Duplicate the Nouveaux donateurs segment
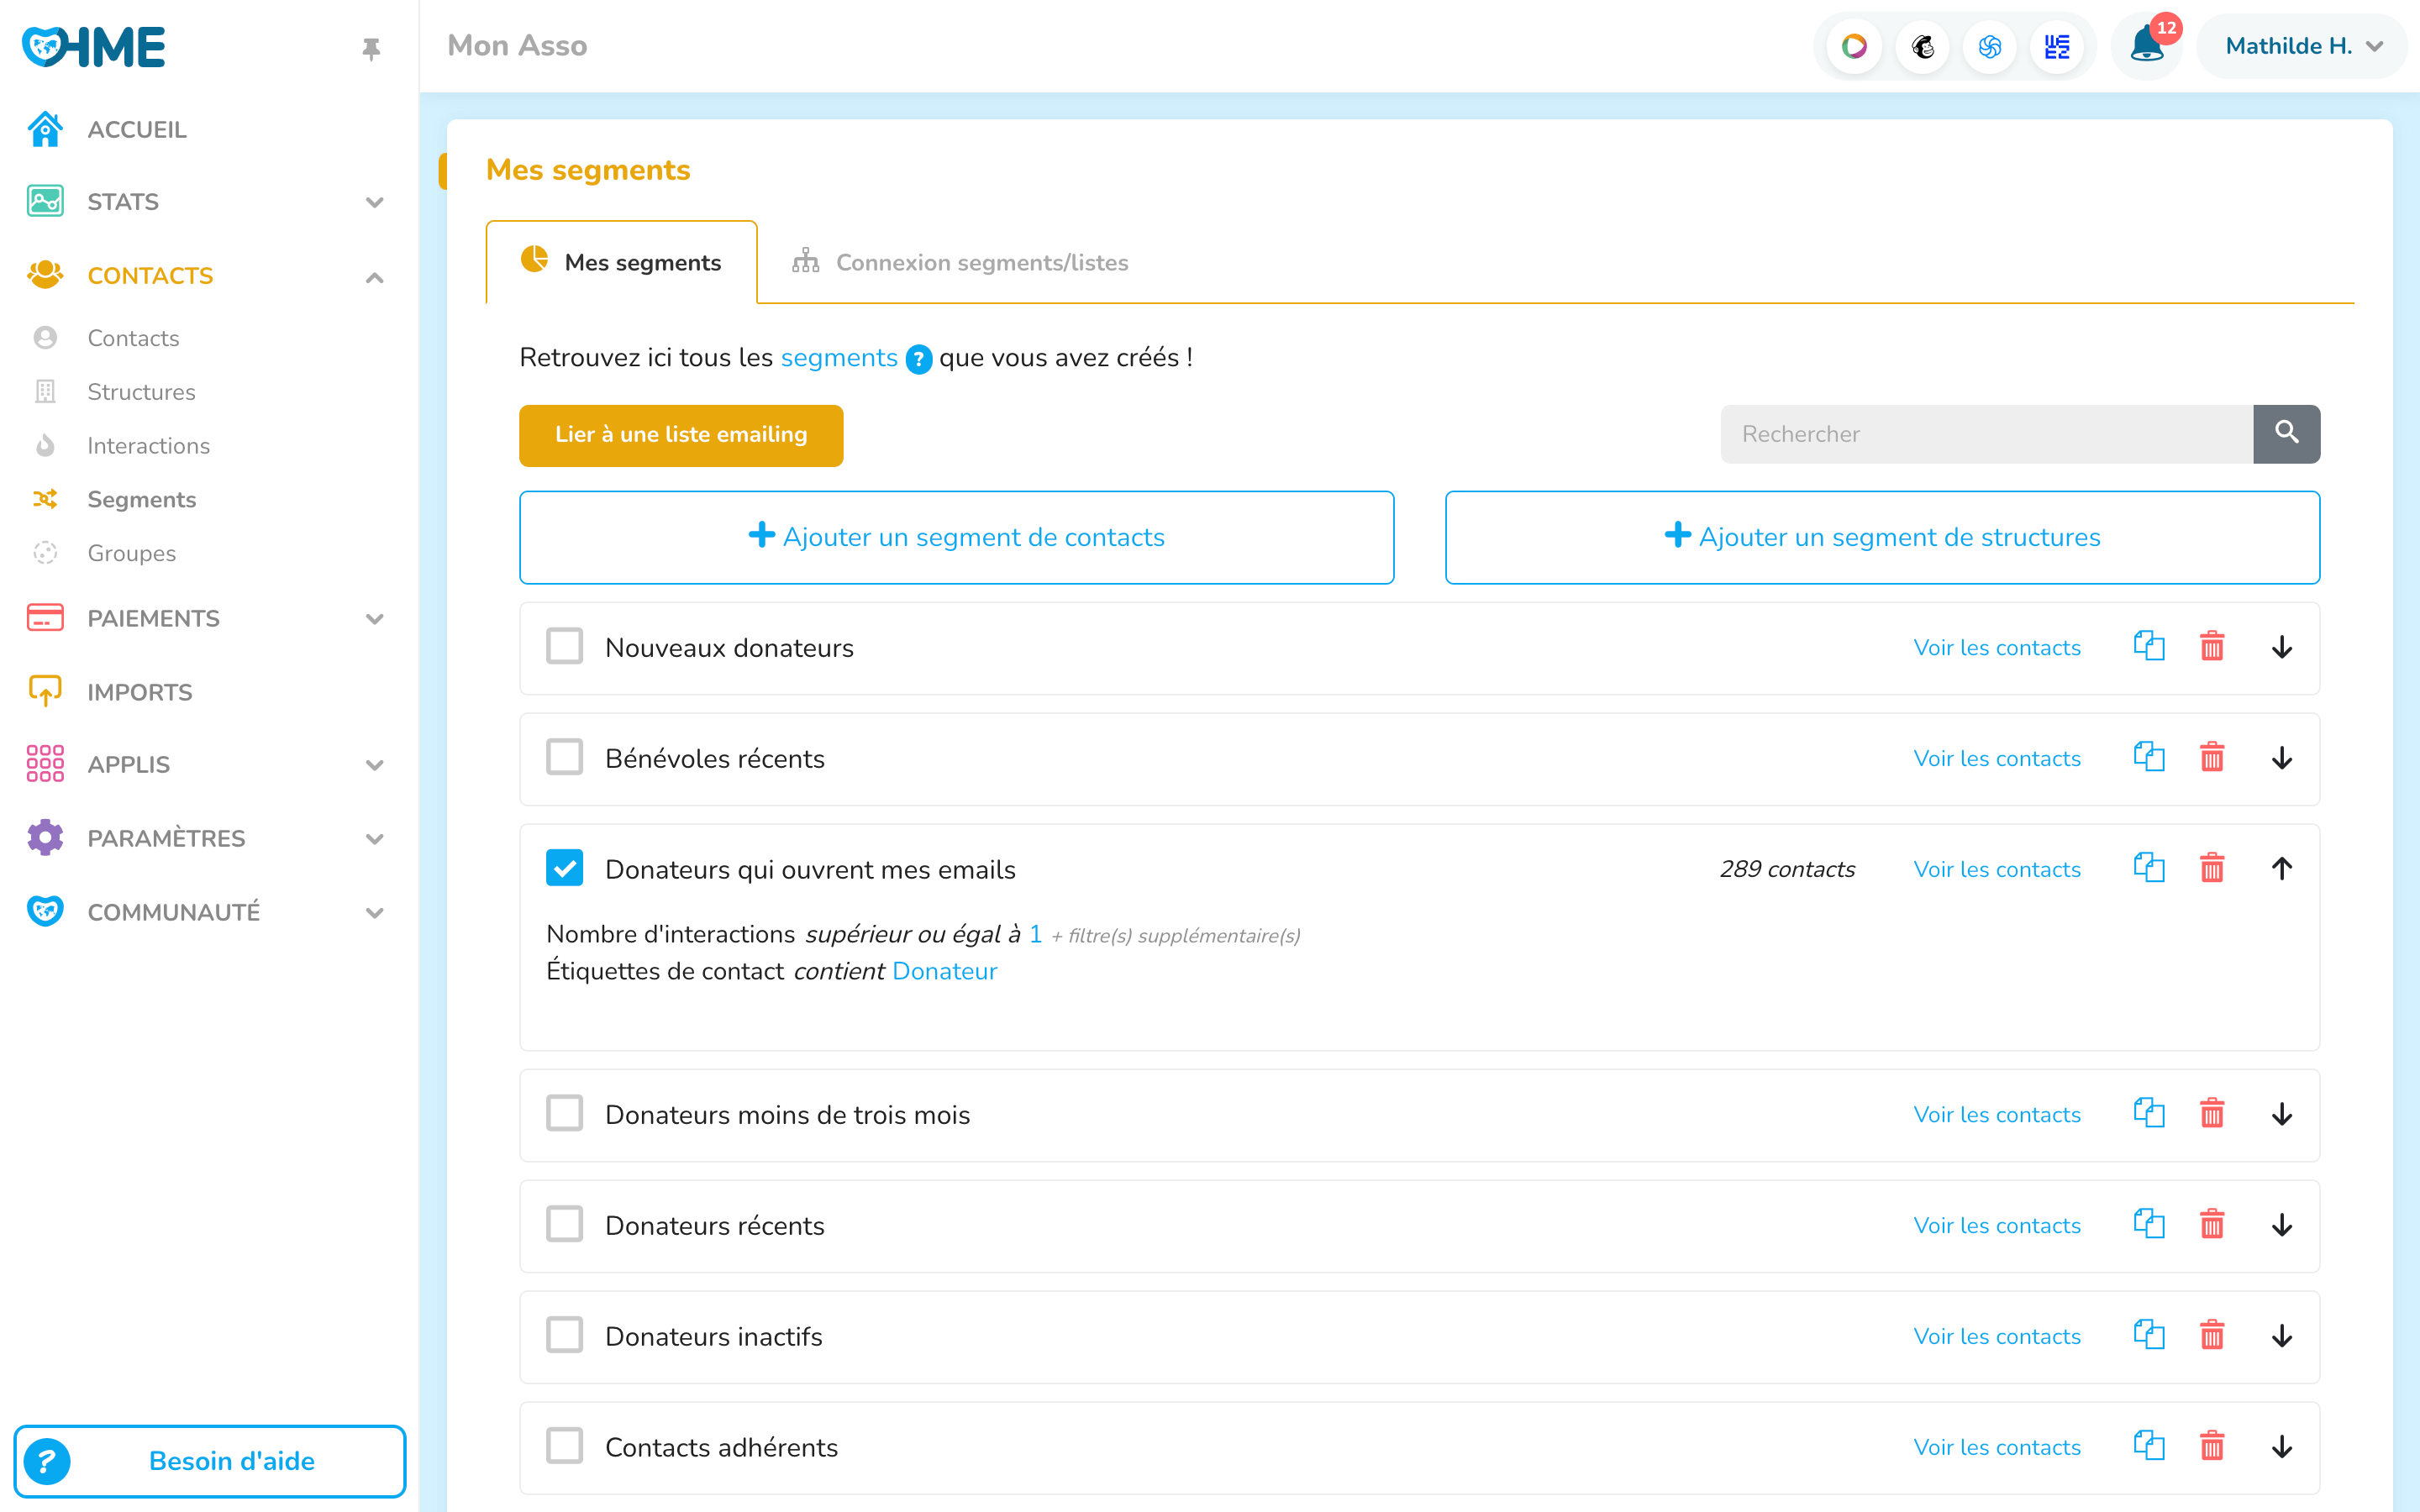This screenshot has width=2420, height=1512. pyautogui.click(x=2148, y=647)
